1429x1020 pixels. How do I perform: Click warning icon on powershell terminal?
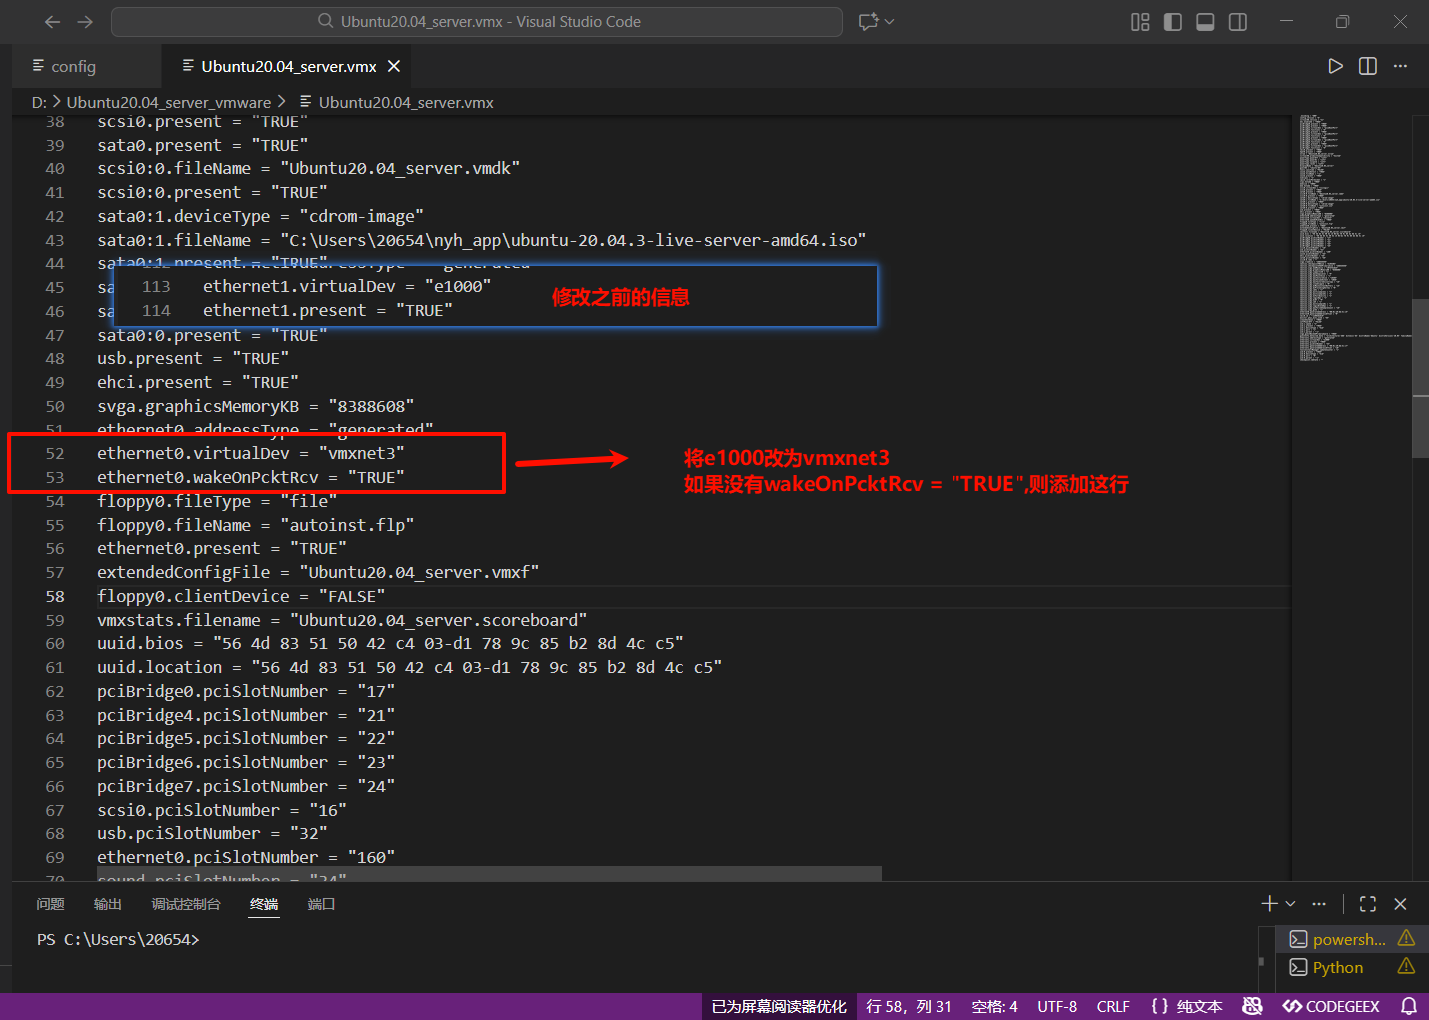tap(1406, 938)
